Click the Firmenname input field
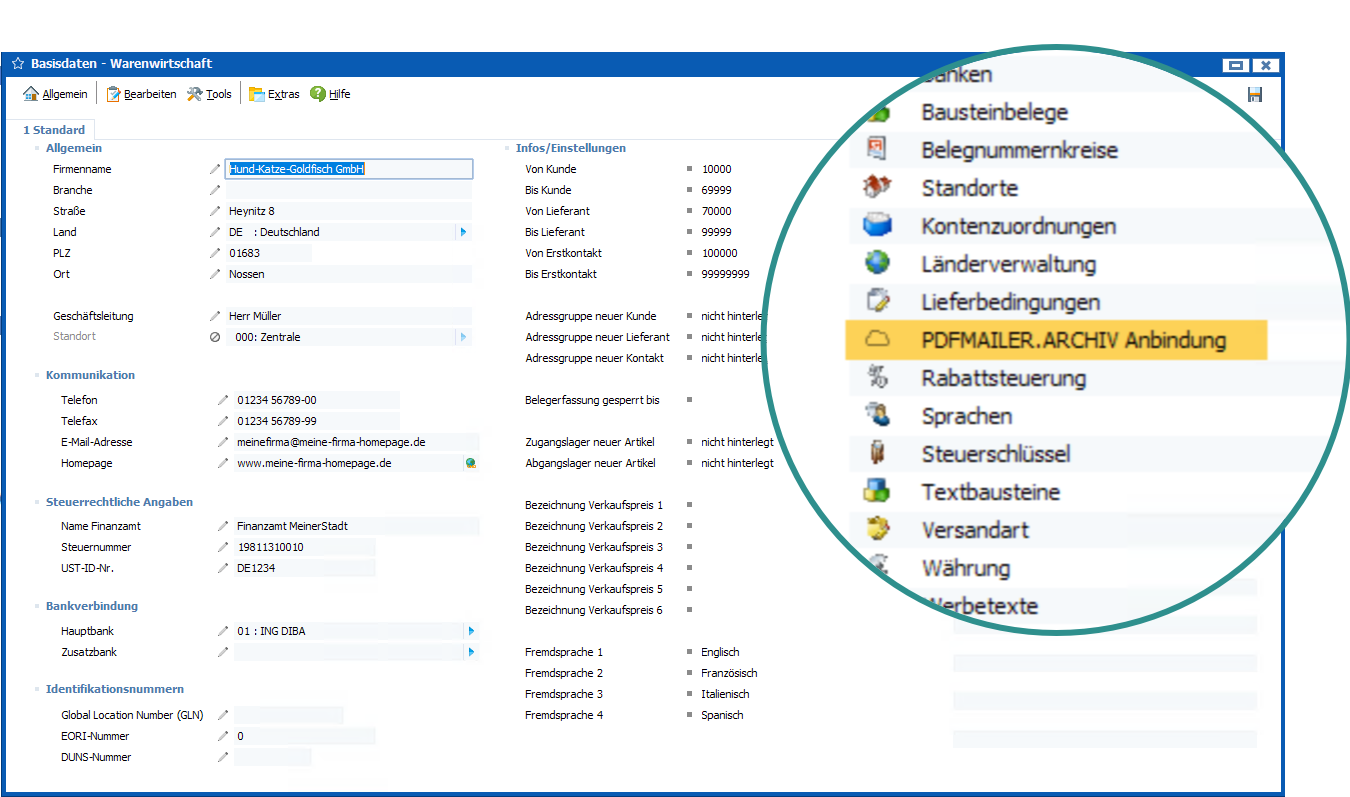Screen dimensions: 1350x797 click(348, 169)
